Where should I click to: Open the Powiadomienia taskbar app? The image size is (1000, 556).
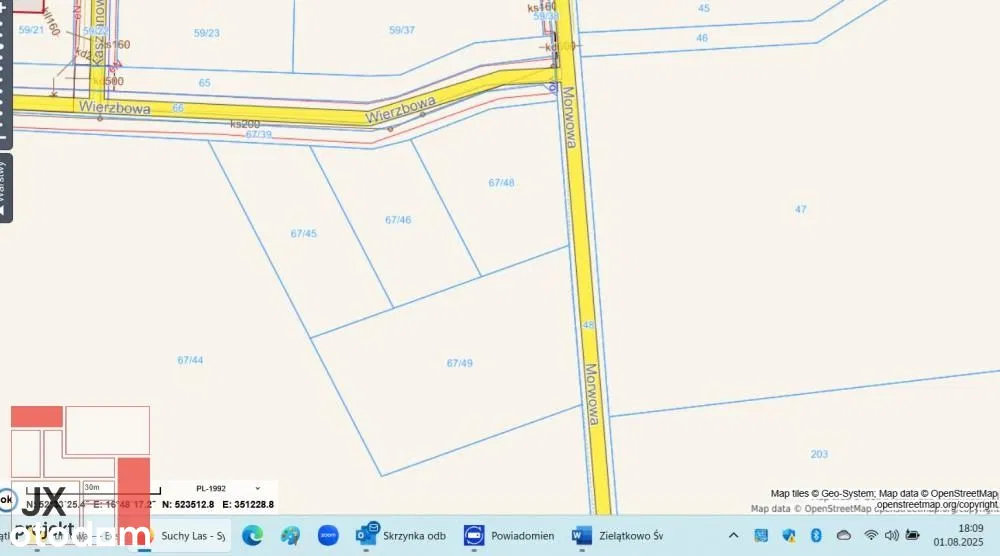510,536
